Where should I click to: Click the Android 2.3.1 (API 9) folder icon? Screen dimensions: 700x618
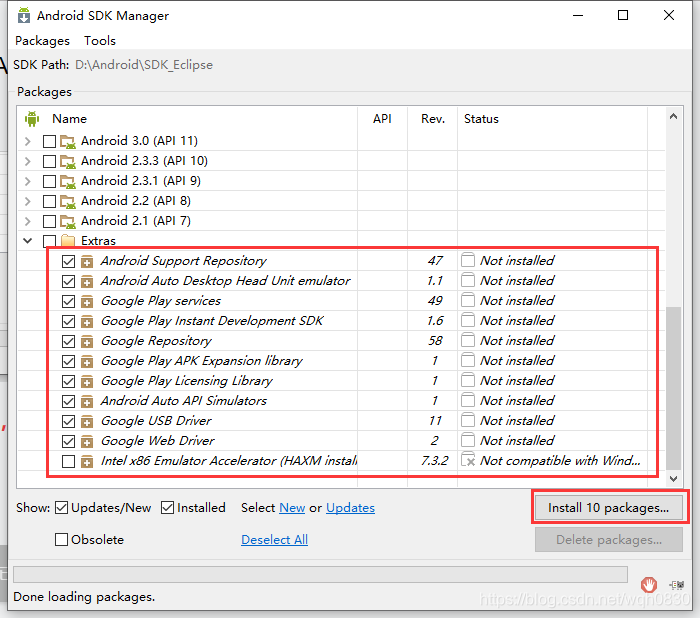[x=67, y=181]
